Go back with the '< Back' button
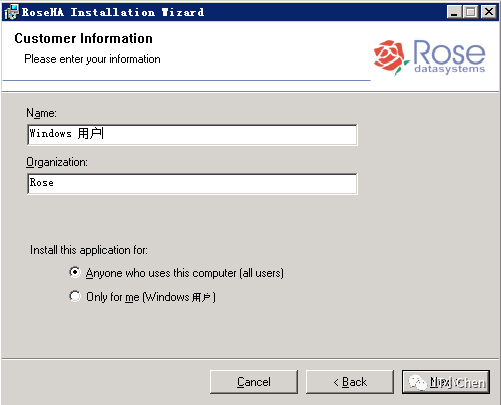The width and height of the screenshot is (501, 405). coord(350,382)
